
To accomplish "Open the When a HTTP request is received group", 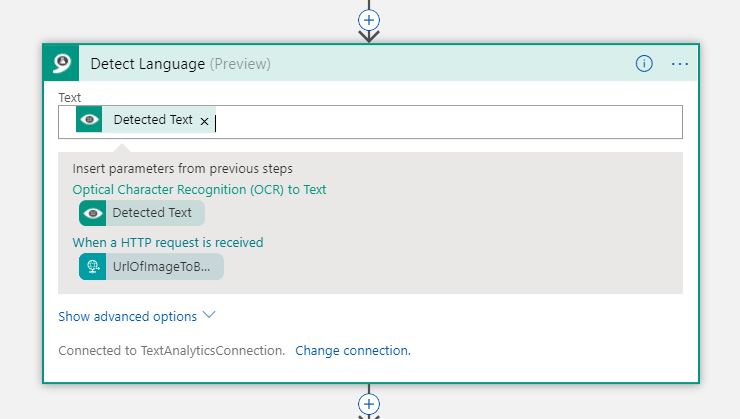I will coord(168,243).
